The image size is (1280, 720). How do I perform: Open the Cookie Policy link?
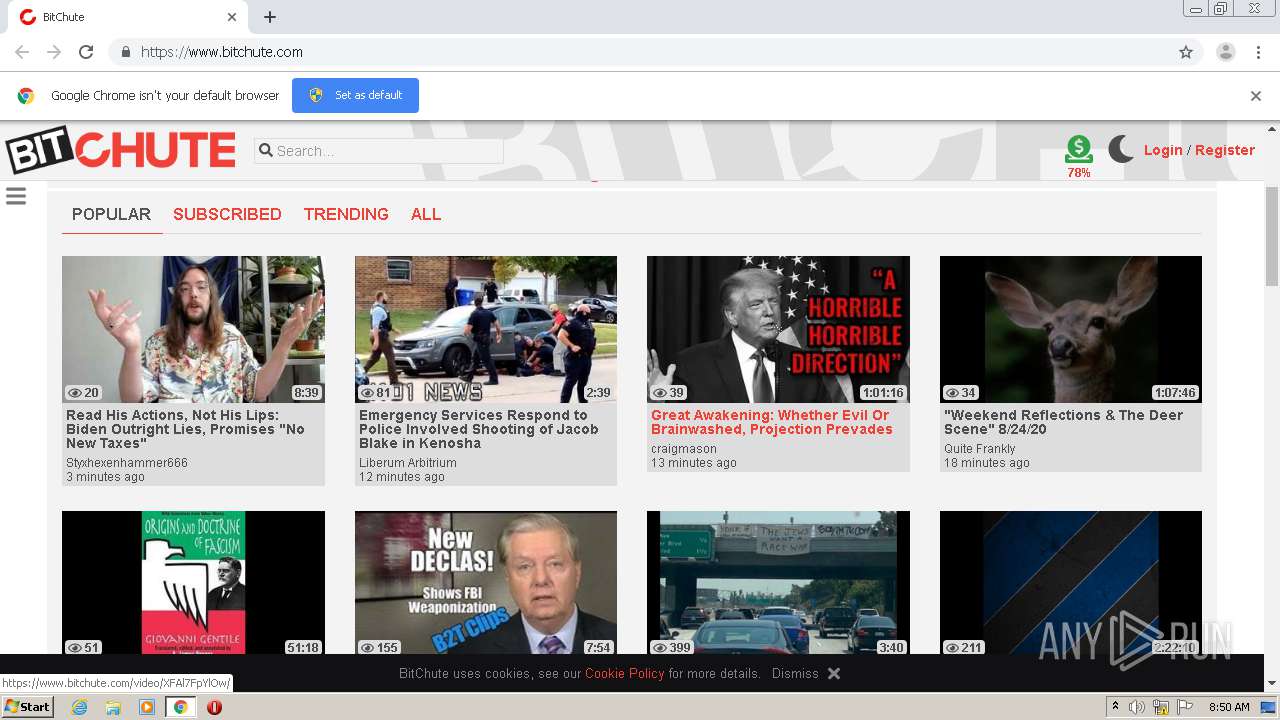(625, 673)
